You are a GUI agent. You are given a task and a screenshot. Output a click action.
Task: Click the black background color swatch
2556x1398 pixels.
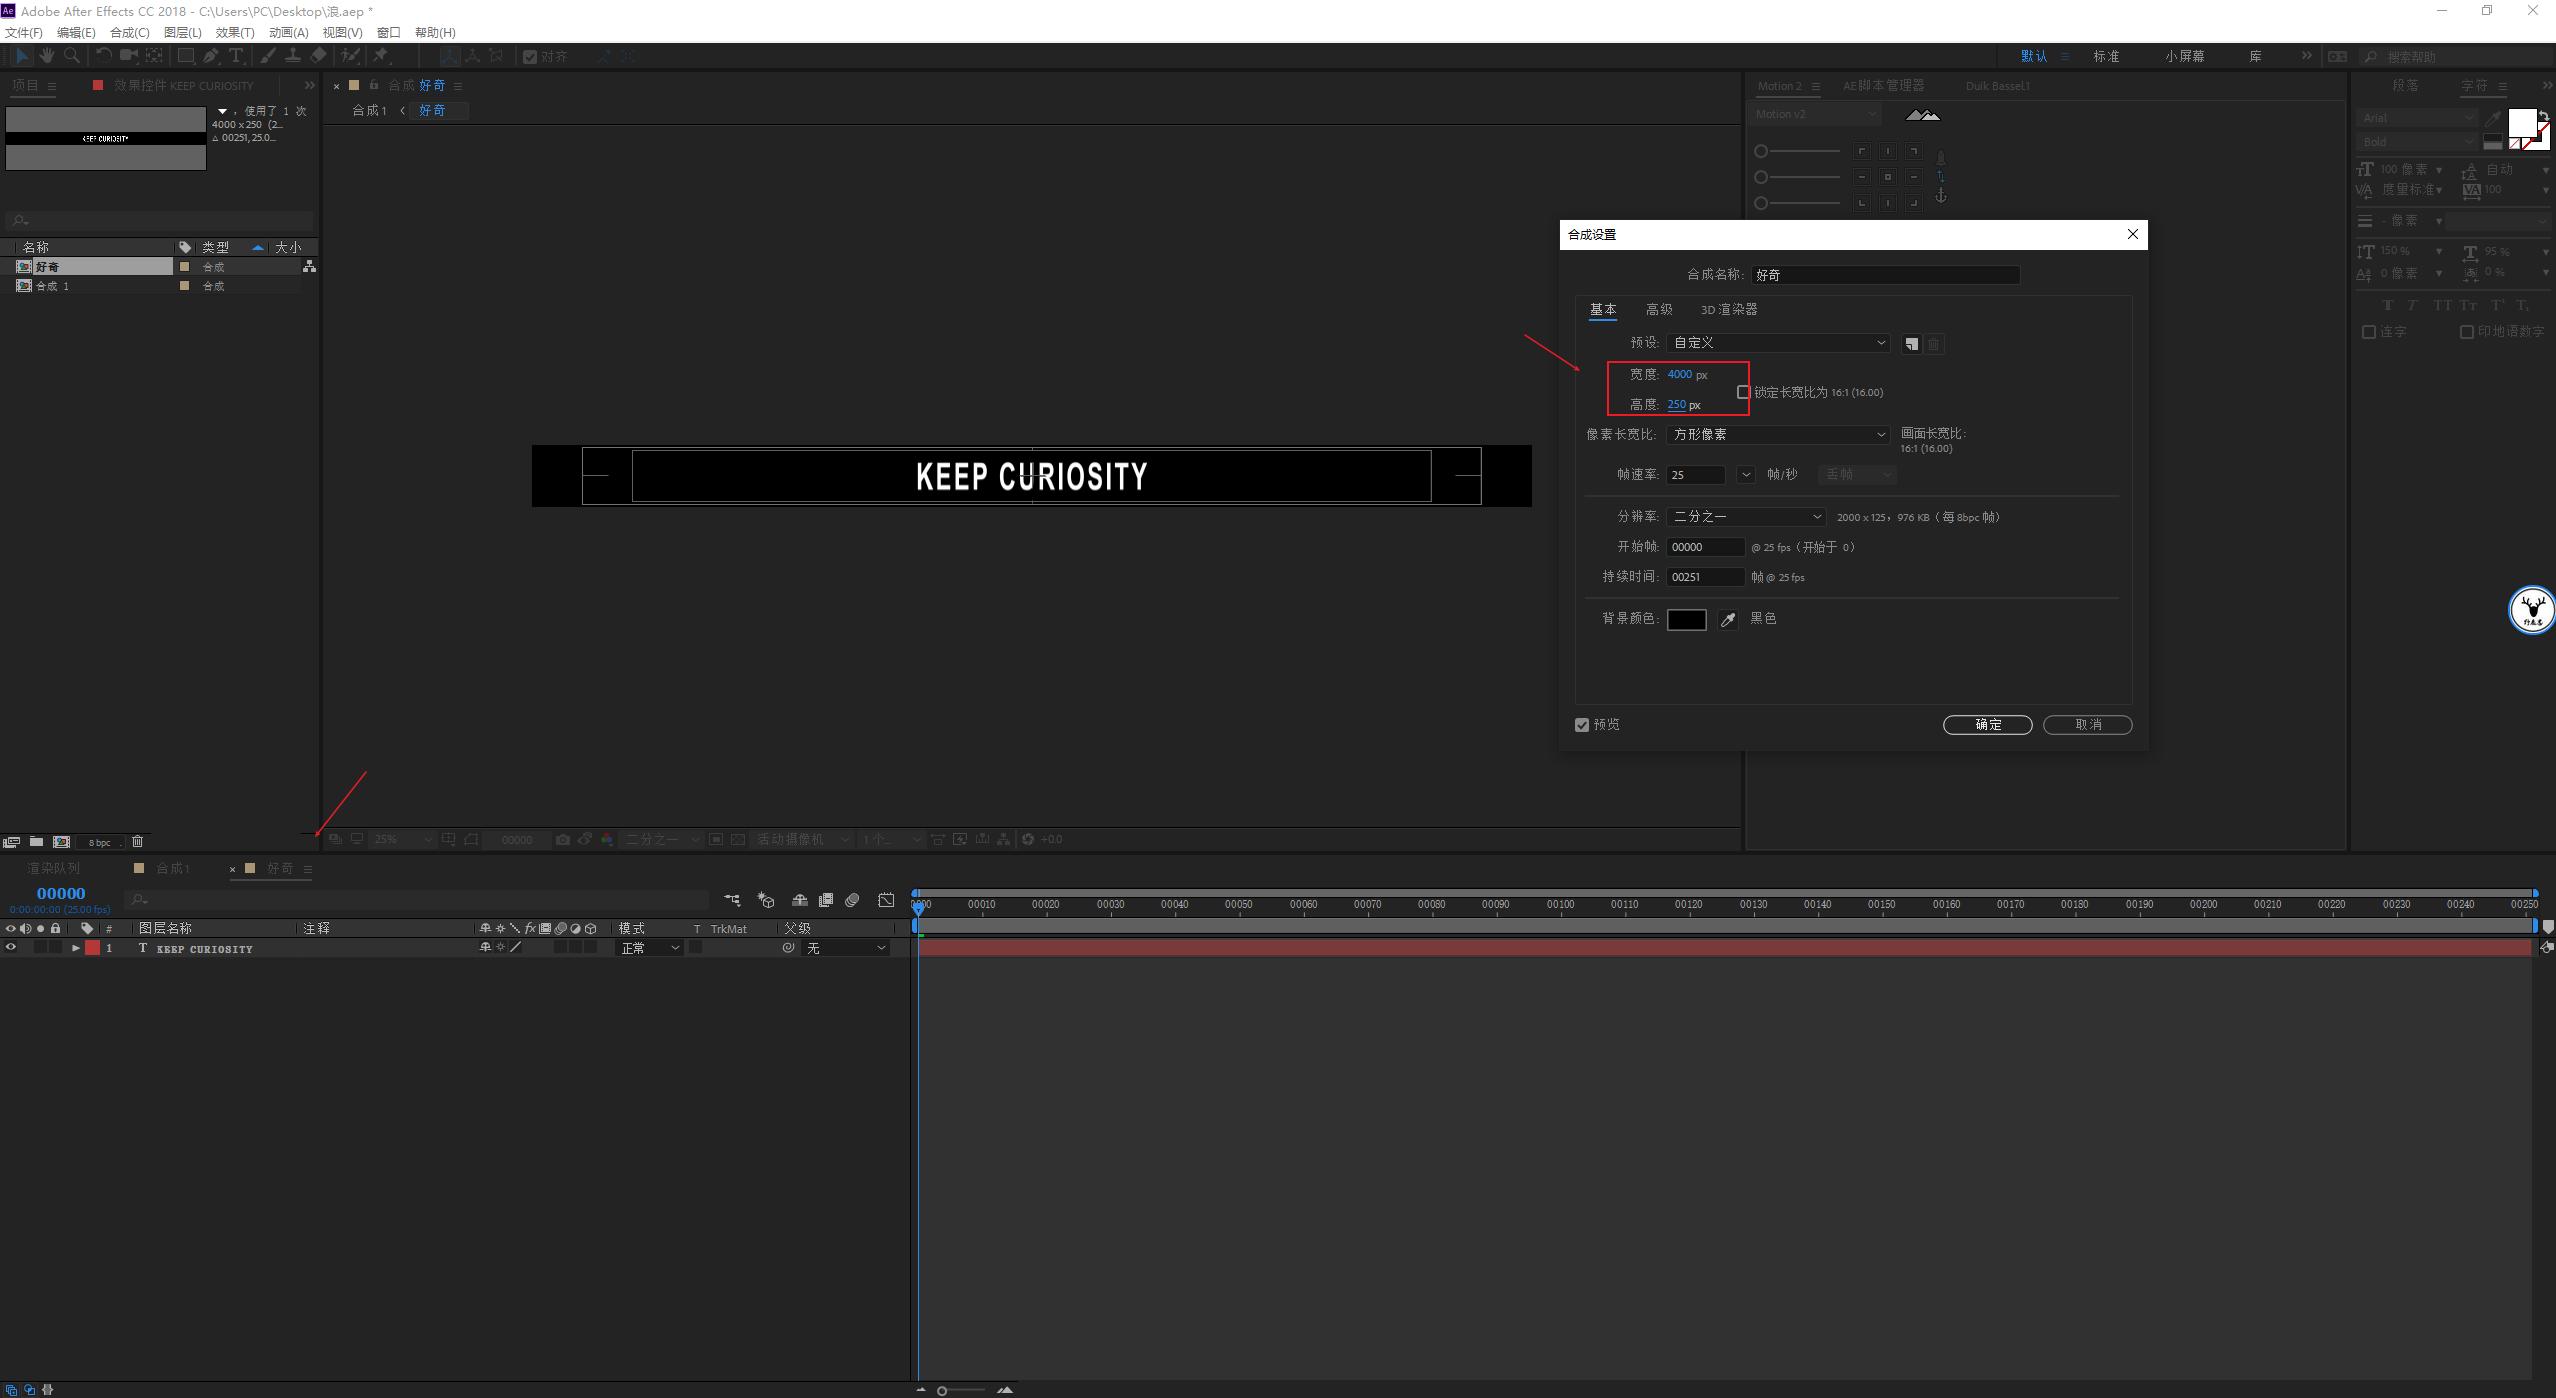[1686, 620]
